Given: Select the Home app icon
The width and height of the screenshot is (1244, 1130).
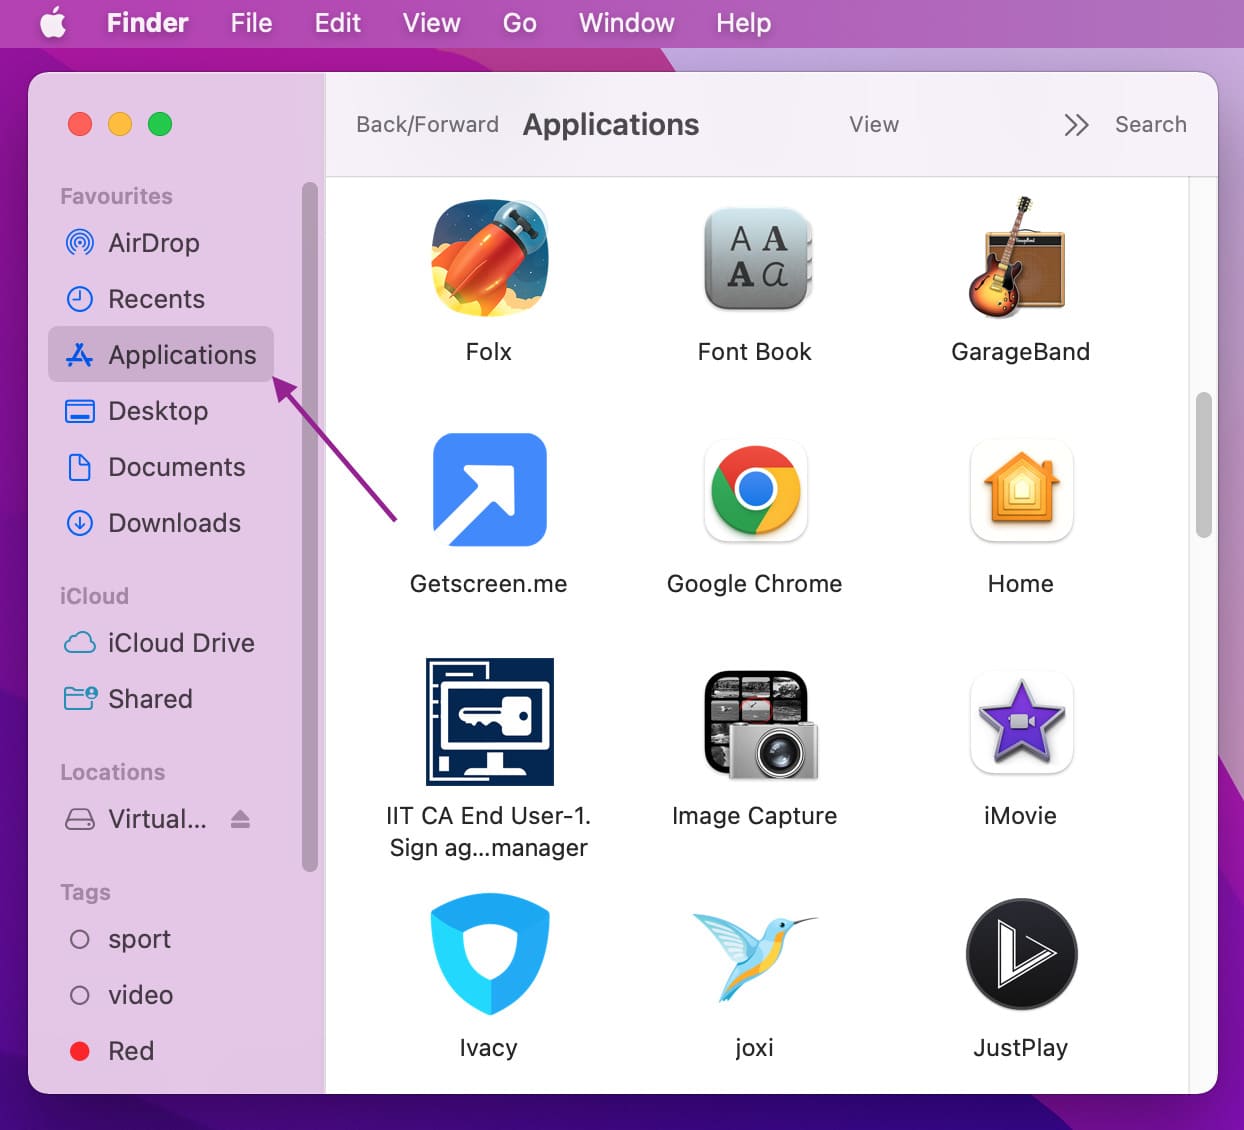Looking at the screenshot, I should (x=1021, y=490).
